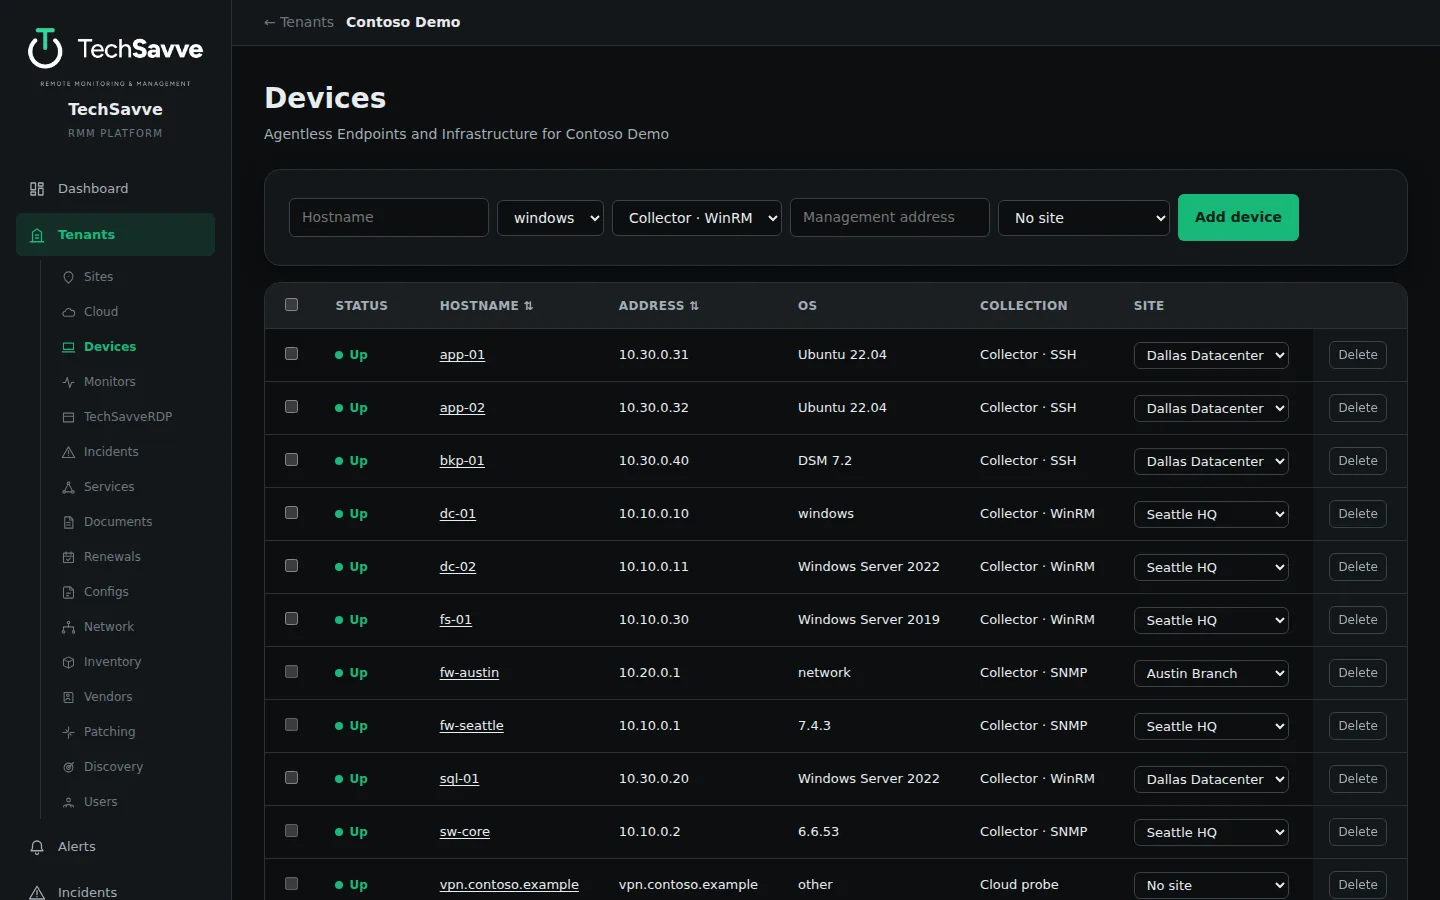Click the Patching sparkle icon

[x=68, y=732]
